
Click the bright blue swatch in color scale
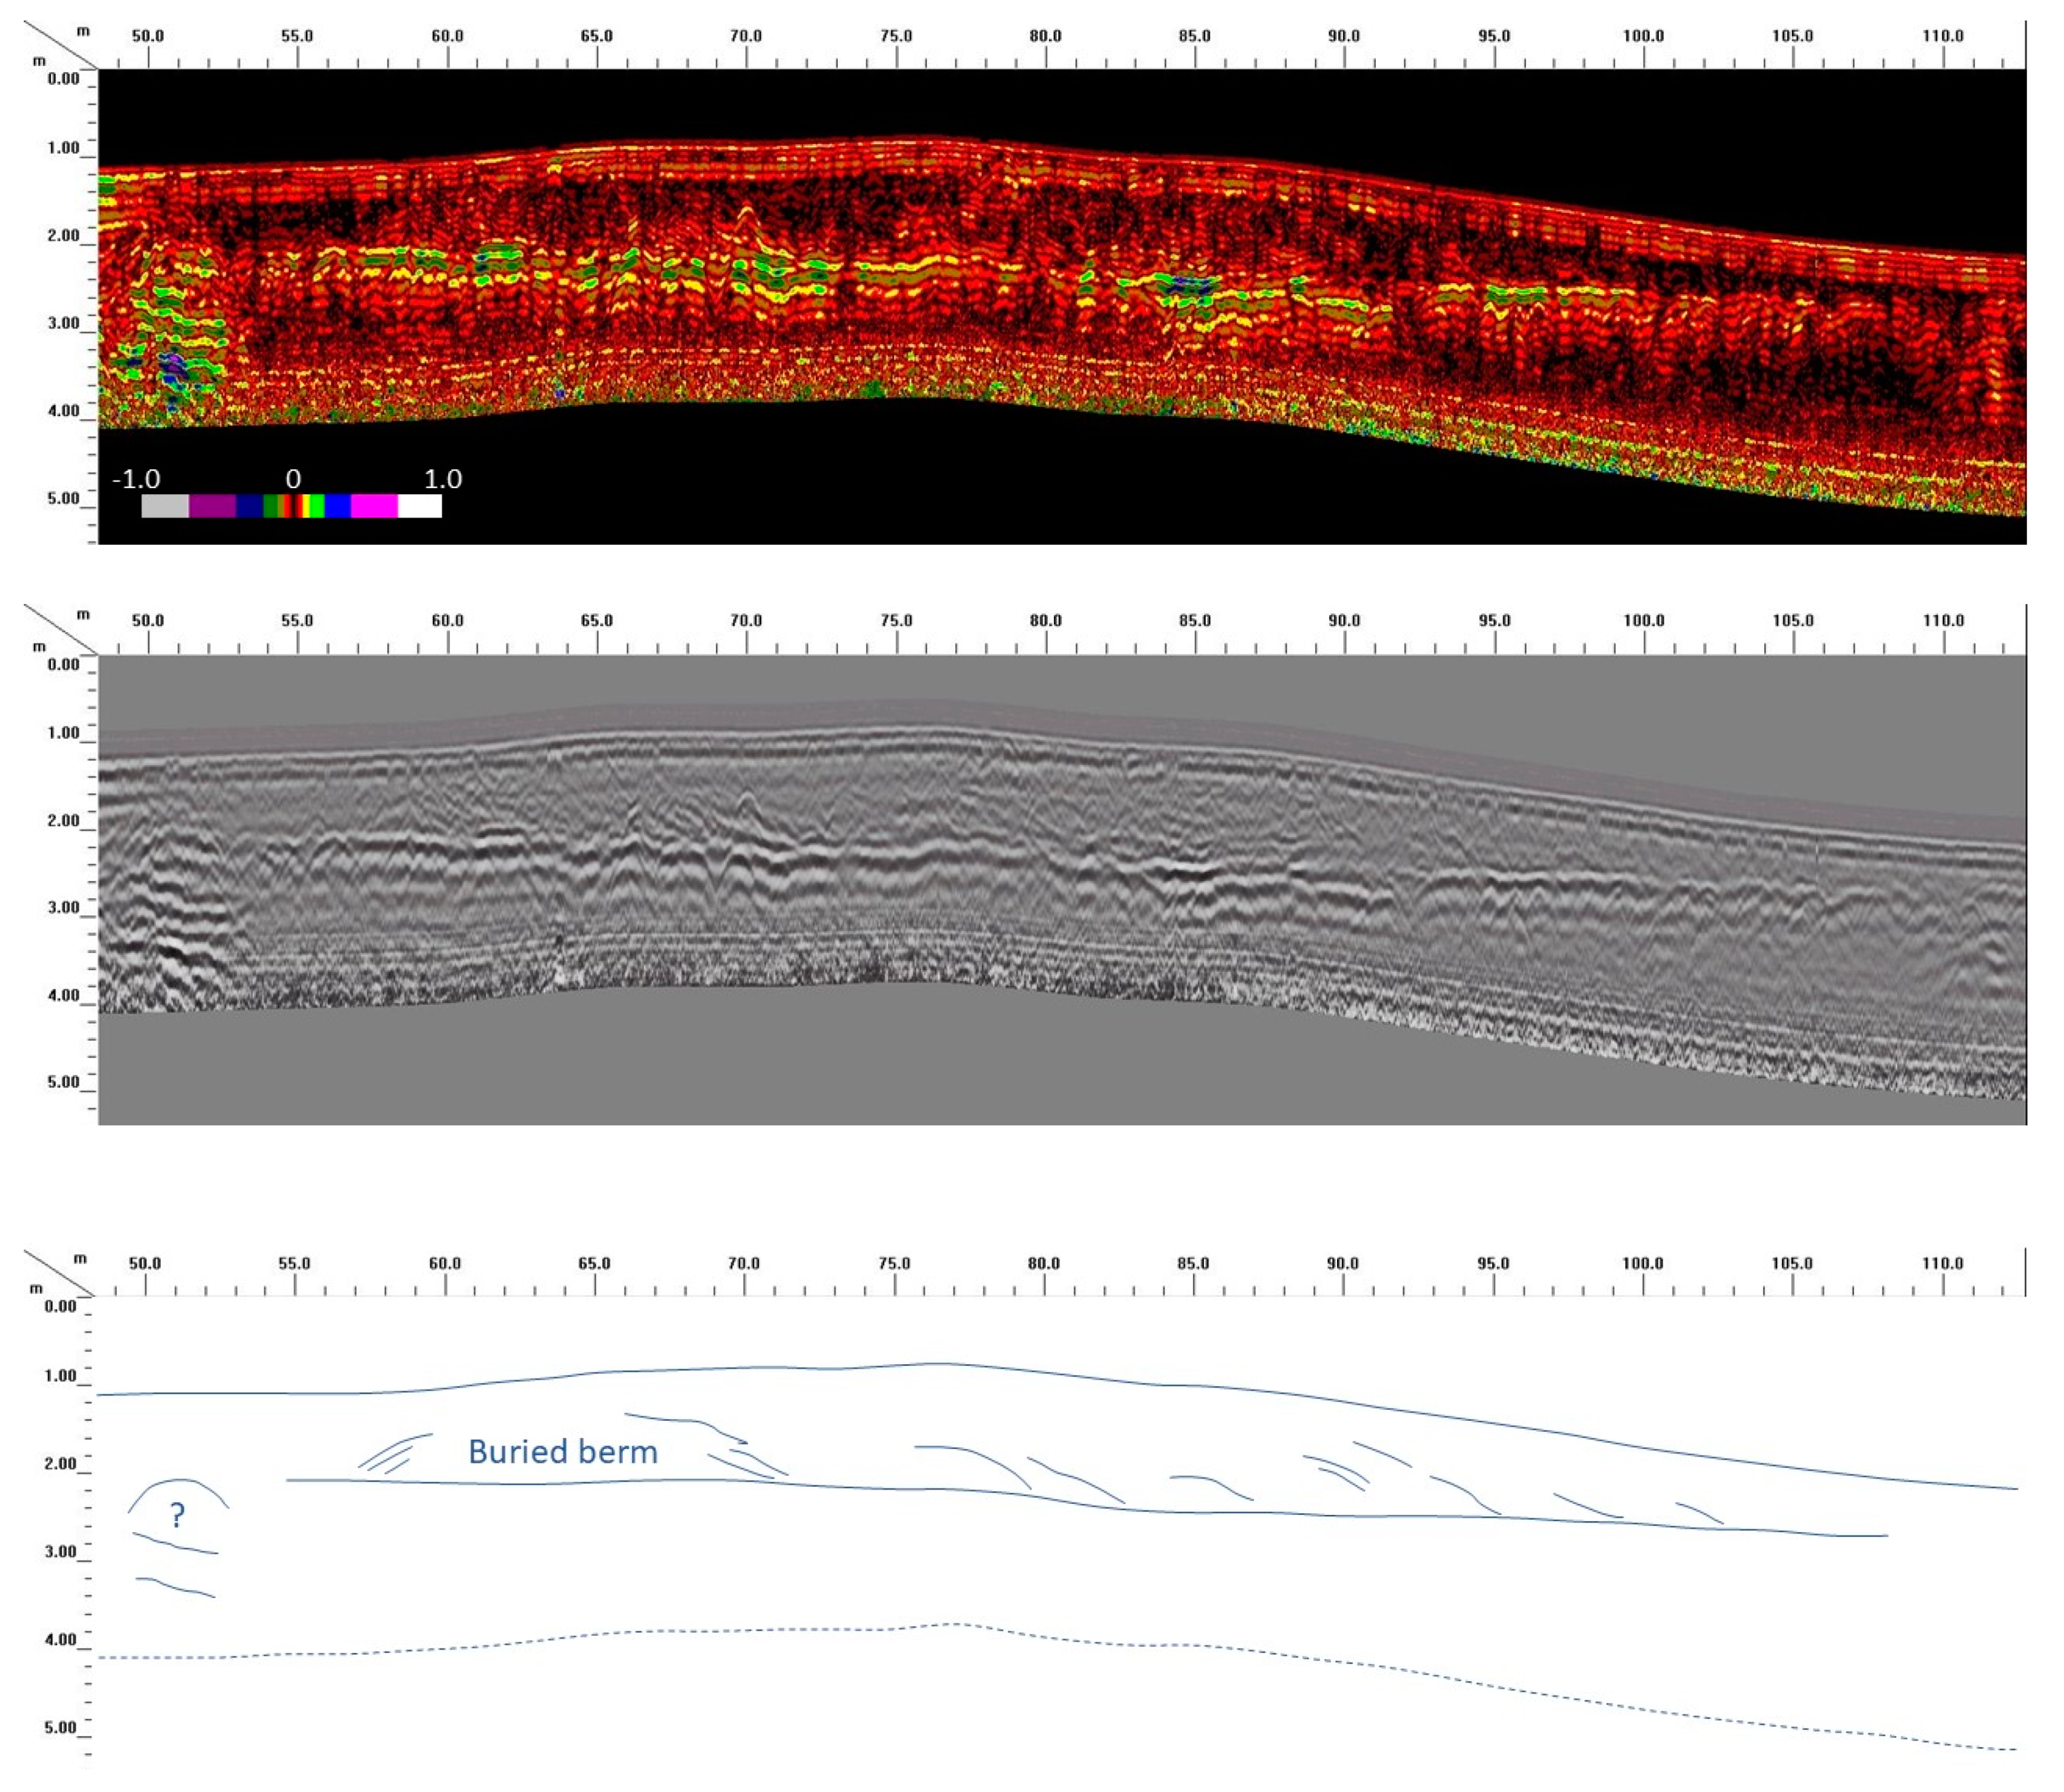pos(338,506)
